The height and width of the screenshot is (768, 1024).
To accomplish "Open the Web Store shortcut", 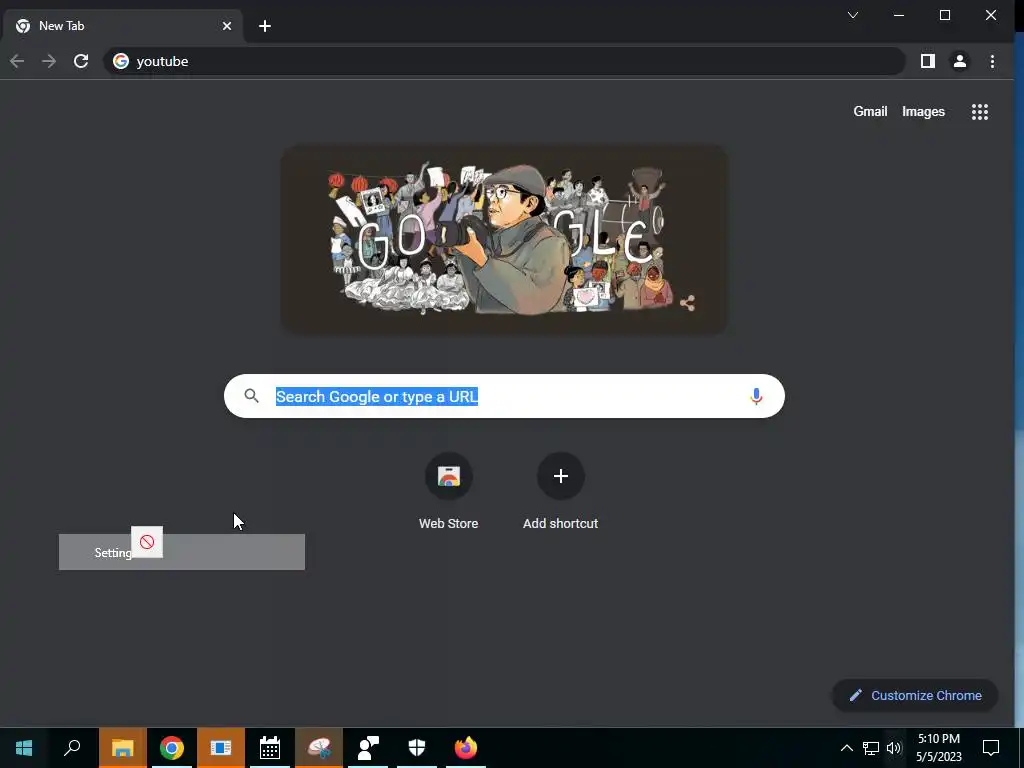I will [449, 476].
